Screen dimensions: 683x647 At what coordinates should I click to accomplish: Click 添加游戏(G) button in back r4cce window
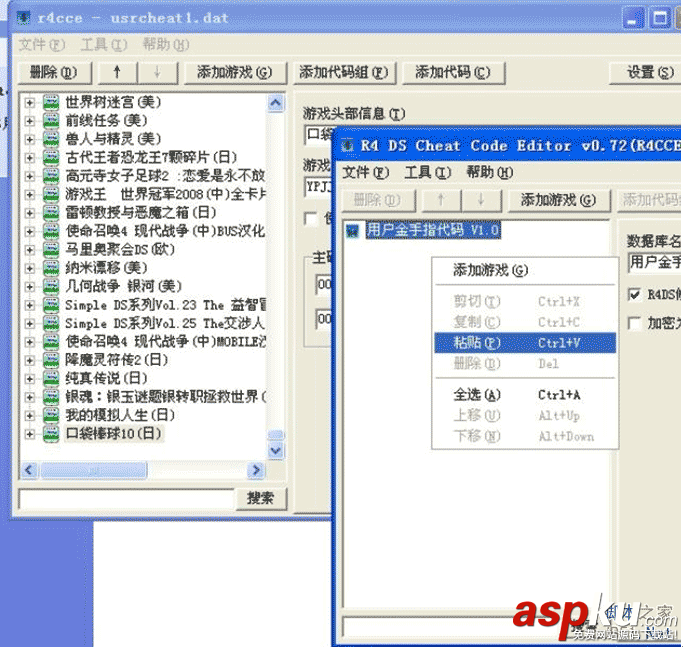click(234, 72)
